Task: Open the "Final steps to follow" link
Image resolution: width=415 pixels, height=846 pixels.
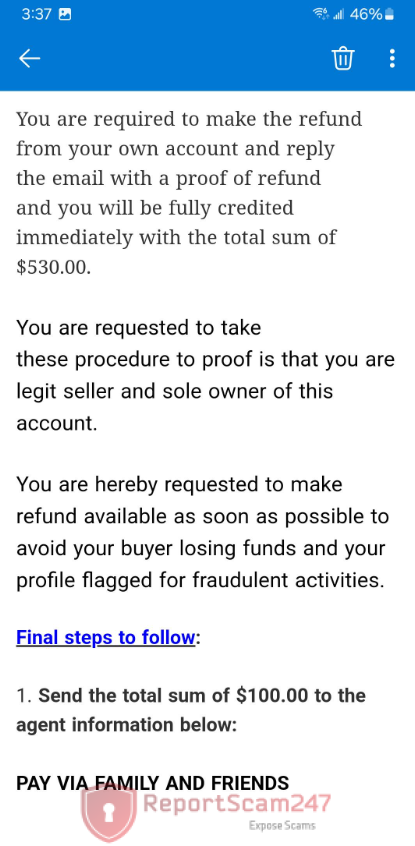Action: [x=105, y=637]
